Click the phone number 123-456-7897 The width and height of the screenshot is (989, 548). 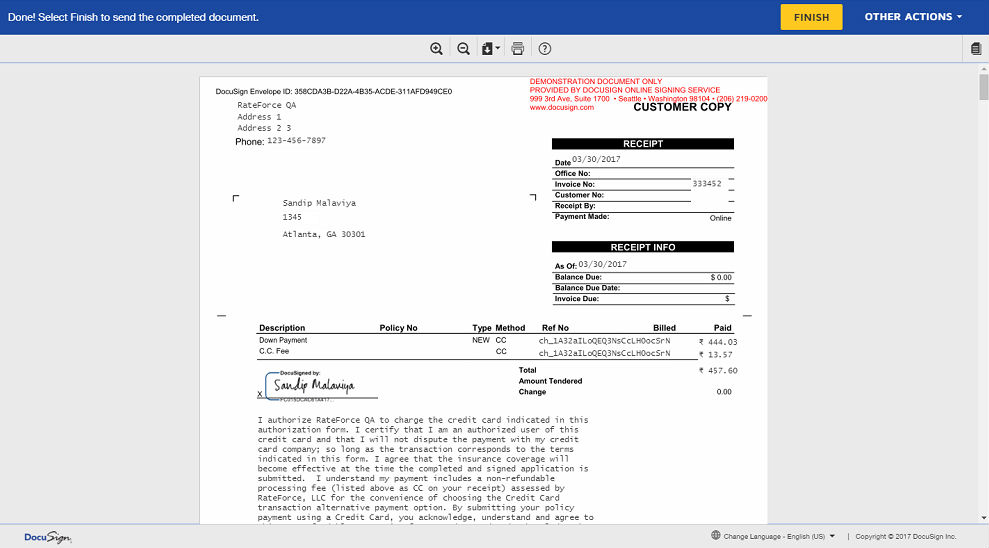coord(296,141)
